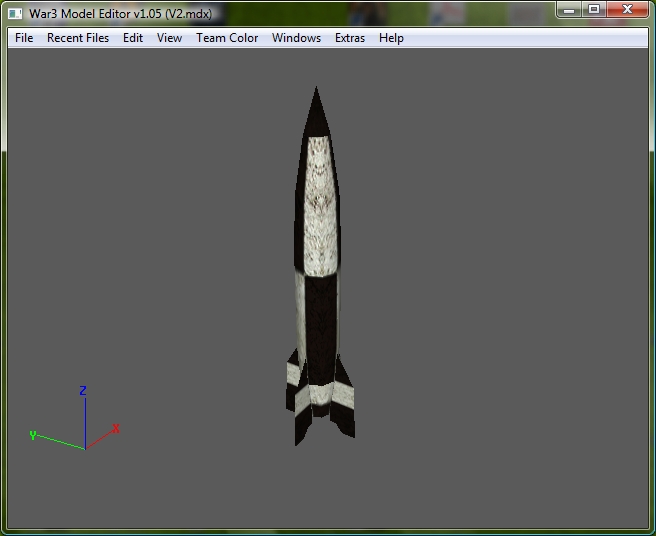The width and height of the screenshot is (656, 536).
Task: Minimize the War3 Model Editor window
Action: click(x=569, y=10)
